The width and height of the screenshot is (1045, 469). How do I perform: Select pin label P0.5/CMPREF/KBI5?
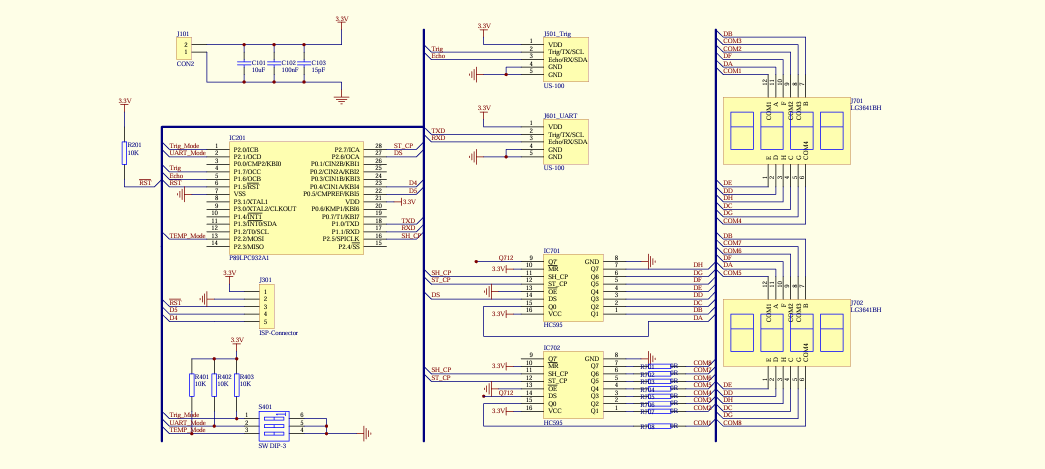(331, 193)
